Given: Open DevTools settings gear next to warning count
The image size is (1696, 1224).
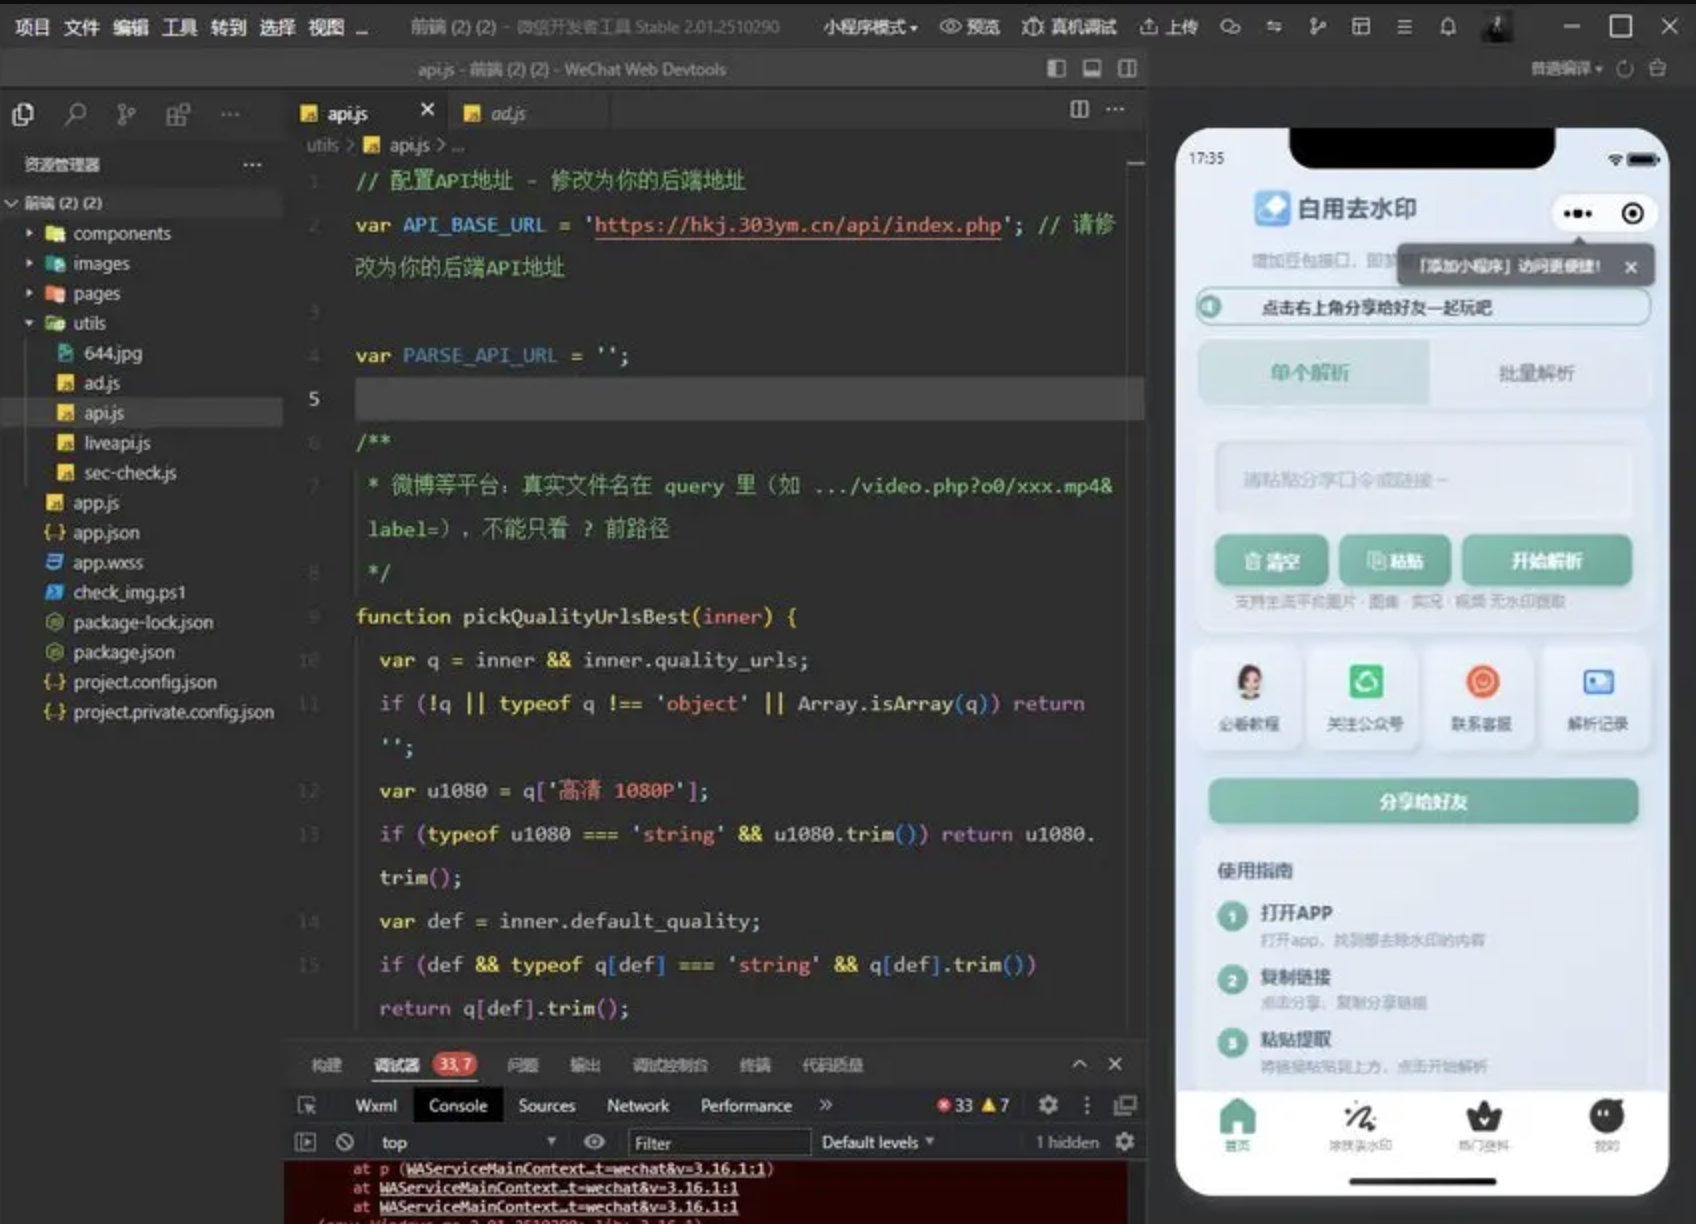Looking at the screenshot, I should tap(1048, 1105).
